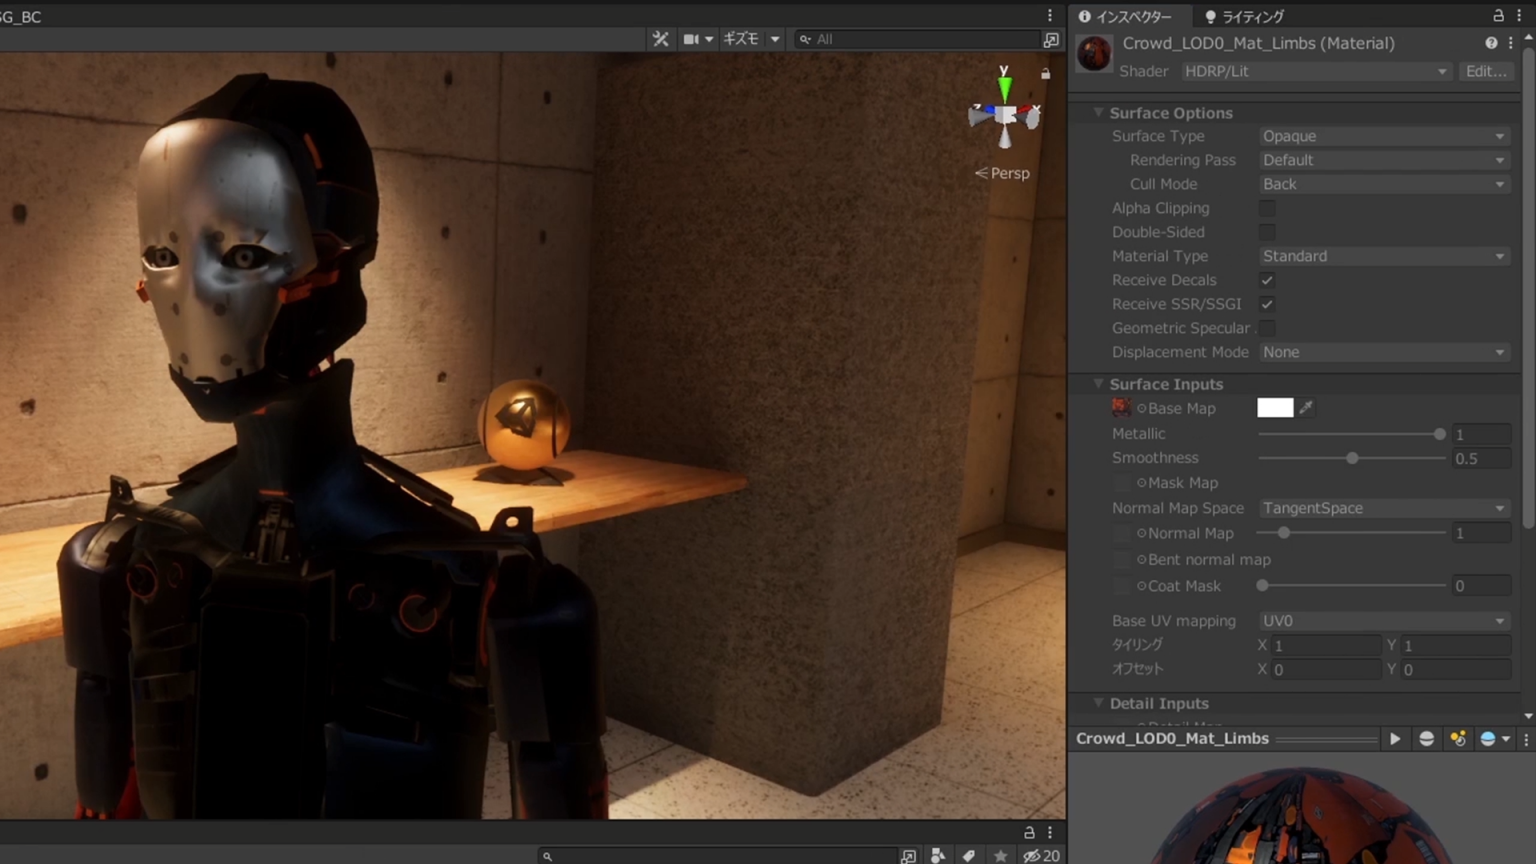Viewport: 1536px width, 864px height.
Task: Disable Receive Decals
Action: [1267, 280]
